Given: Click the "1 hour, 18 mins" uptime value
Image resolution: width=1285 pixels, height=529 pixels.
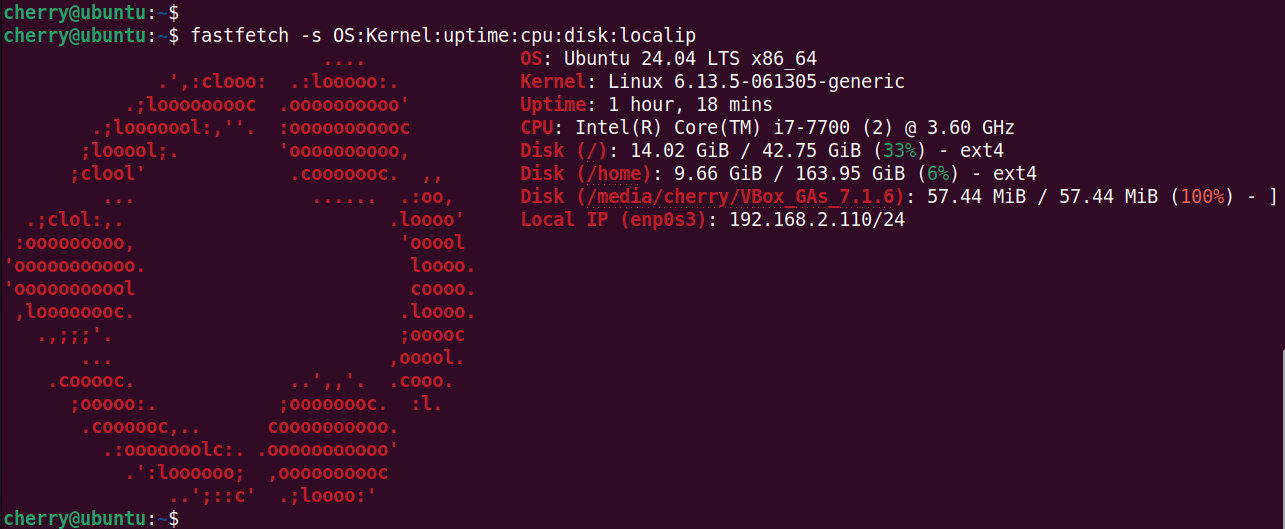Looking at the screenshot, I should 690,105.
